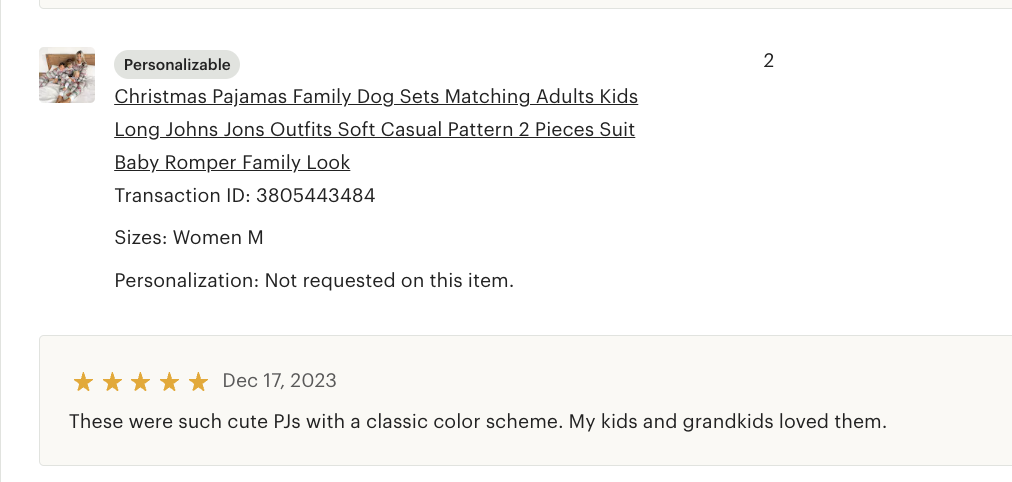
Task: Click the "Baby Romper Family Look" link text
Action: pos(232,163)
